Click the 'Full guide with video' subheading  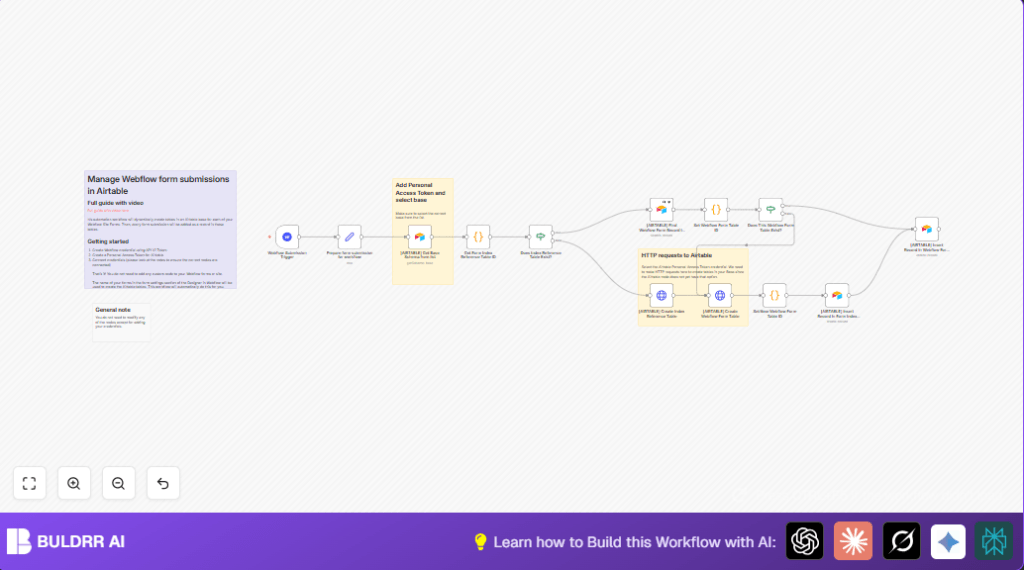point(116,203)
